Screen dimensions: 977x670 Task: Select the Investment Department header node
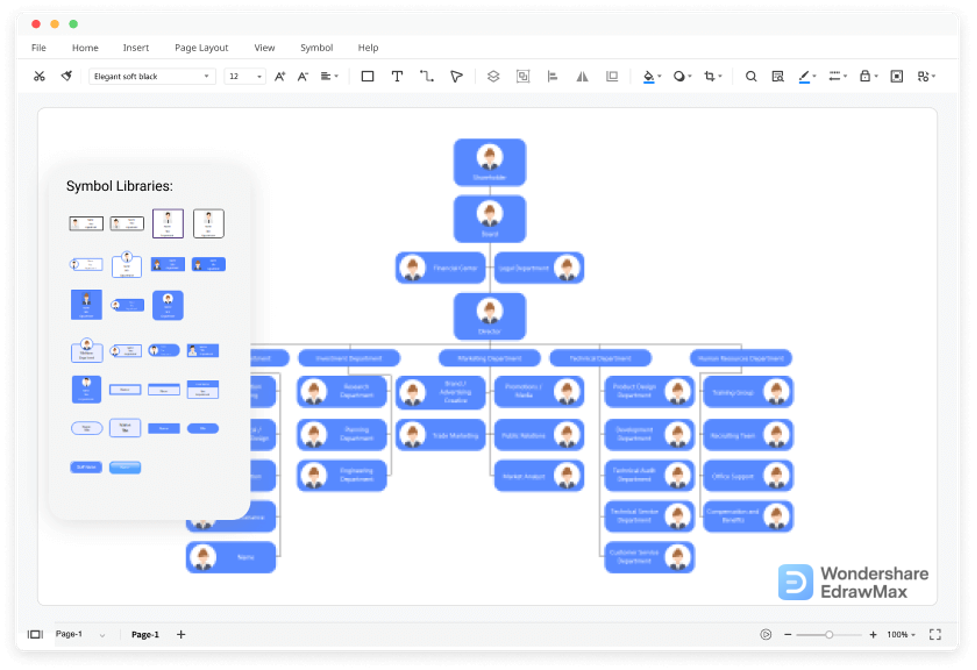349,358
